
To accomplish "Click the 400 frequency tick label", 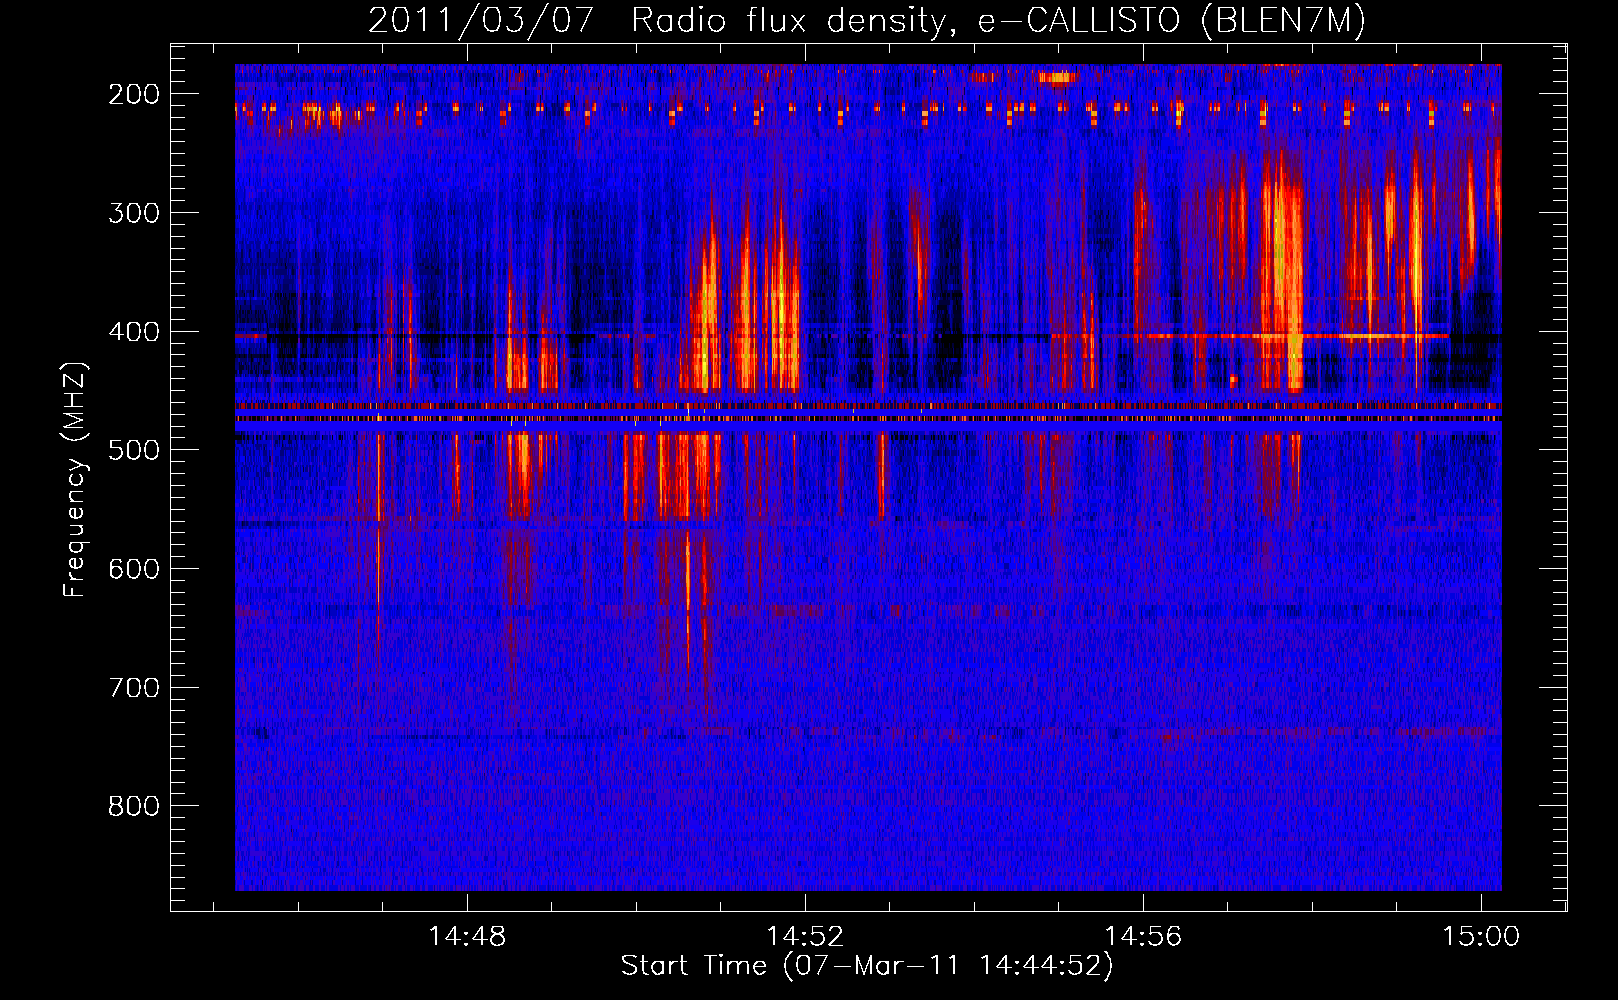I will click(x=134, y=332).
